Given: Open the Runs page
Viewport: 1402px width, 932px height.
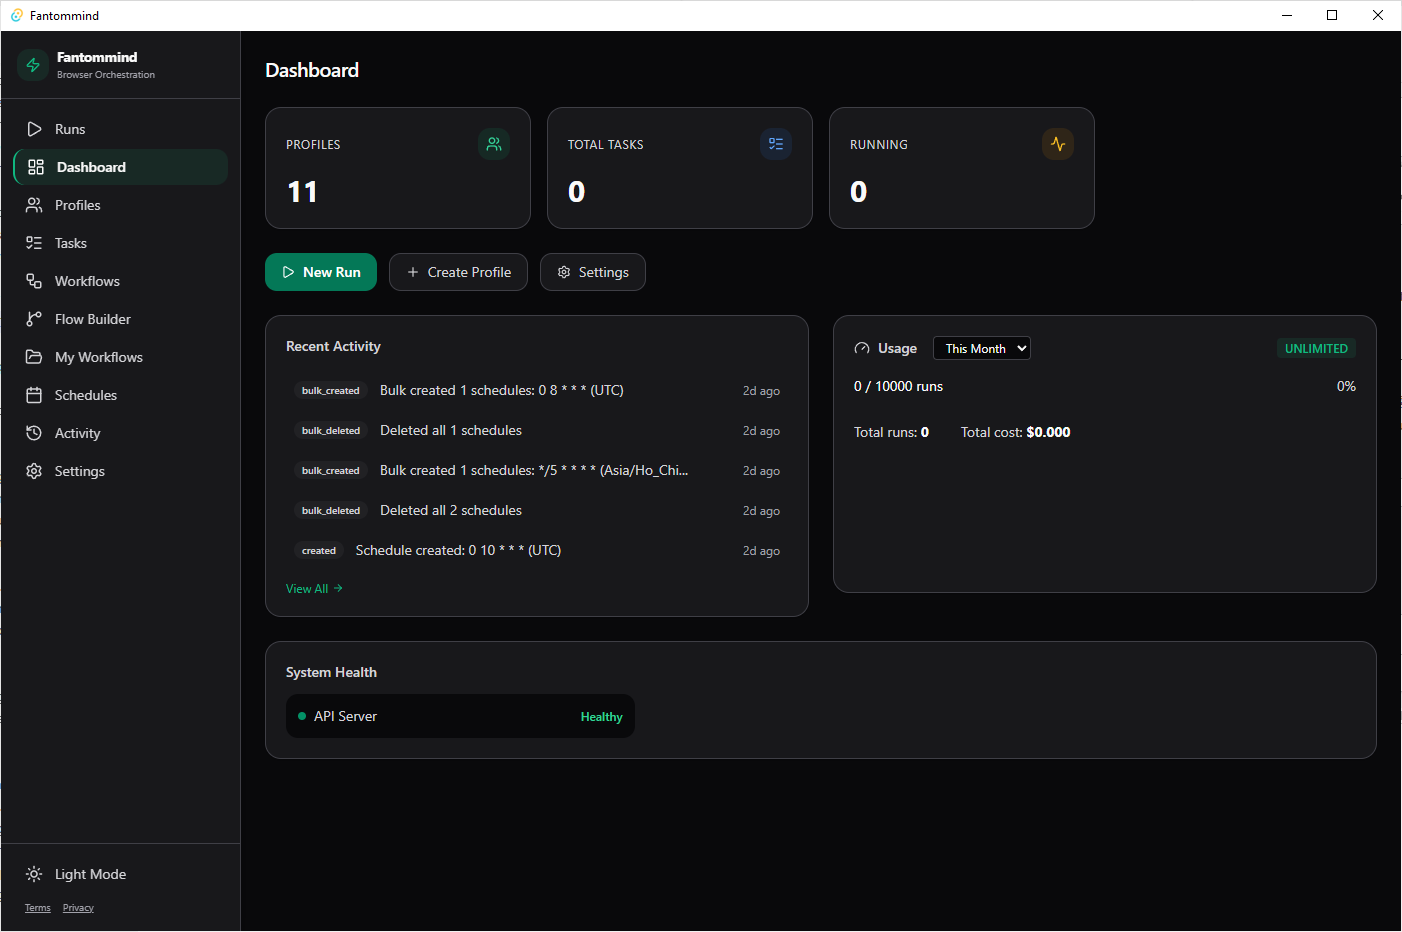Looking at the screenshot, I should point(120,129).
